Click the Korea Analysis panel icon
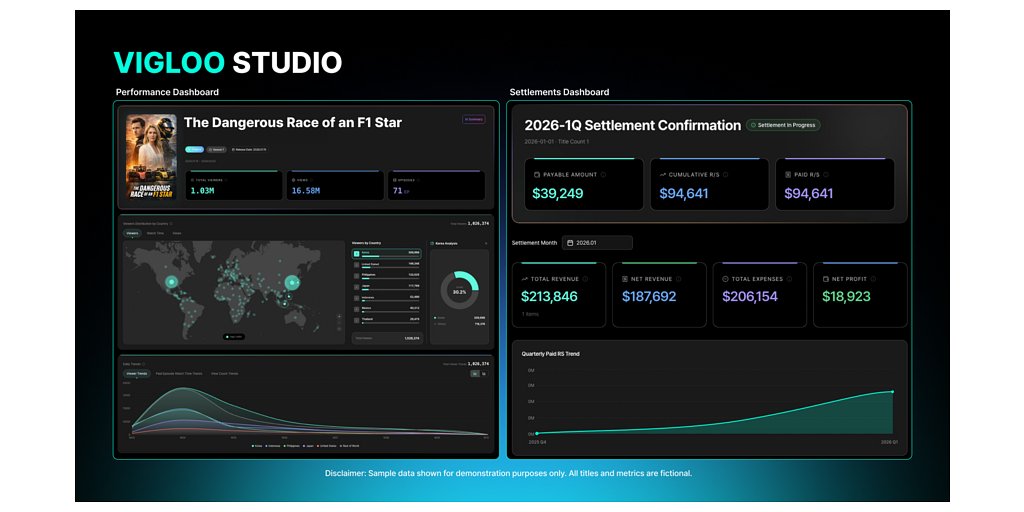This screenshot has height=512, width=1024. (x=432, y=244)
